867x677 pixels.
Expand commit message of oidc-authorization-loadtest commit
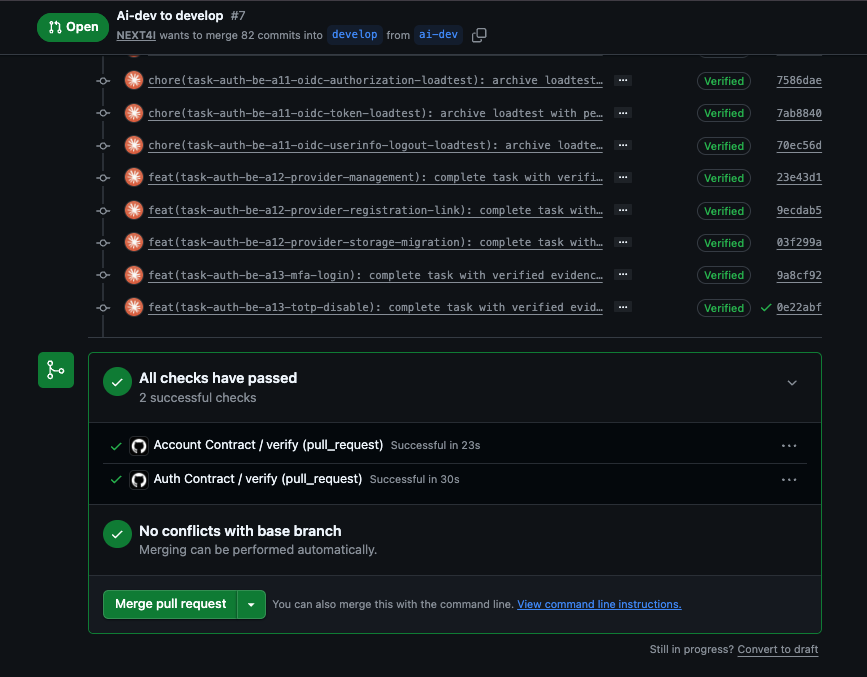(623, 80)
